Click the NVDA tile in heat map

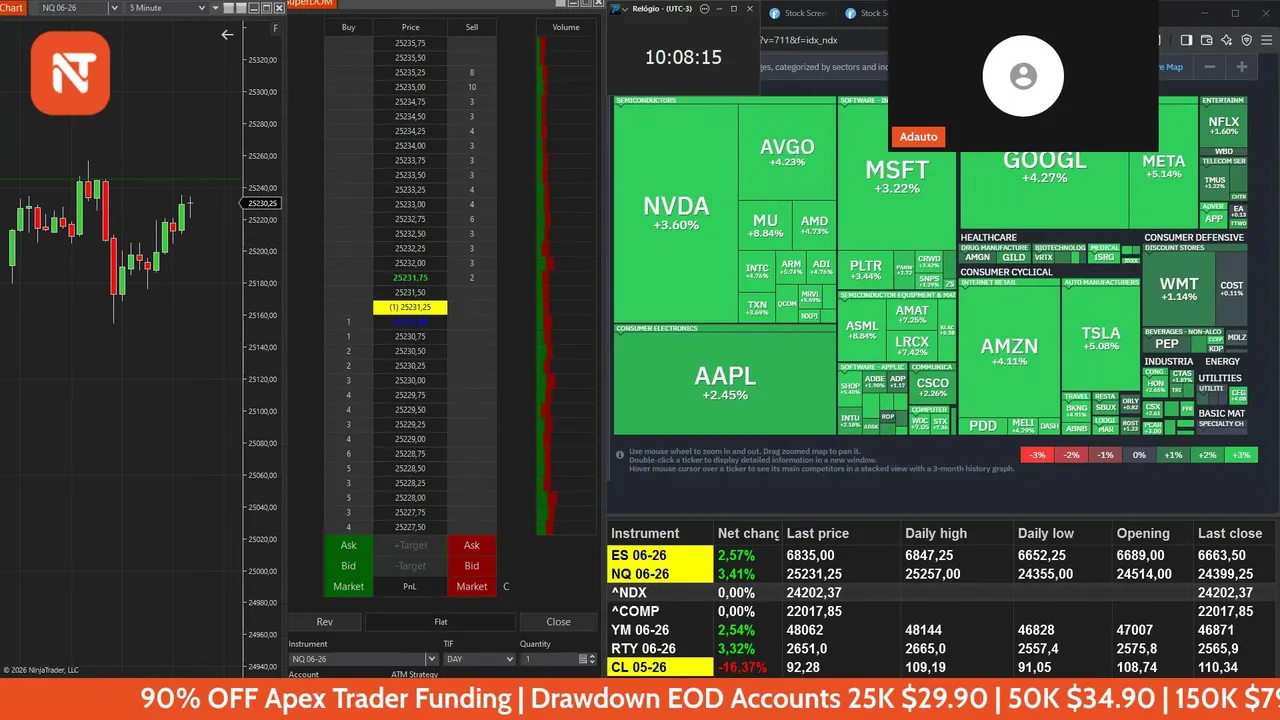point(676,213)
